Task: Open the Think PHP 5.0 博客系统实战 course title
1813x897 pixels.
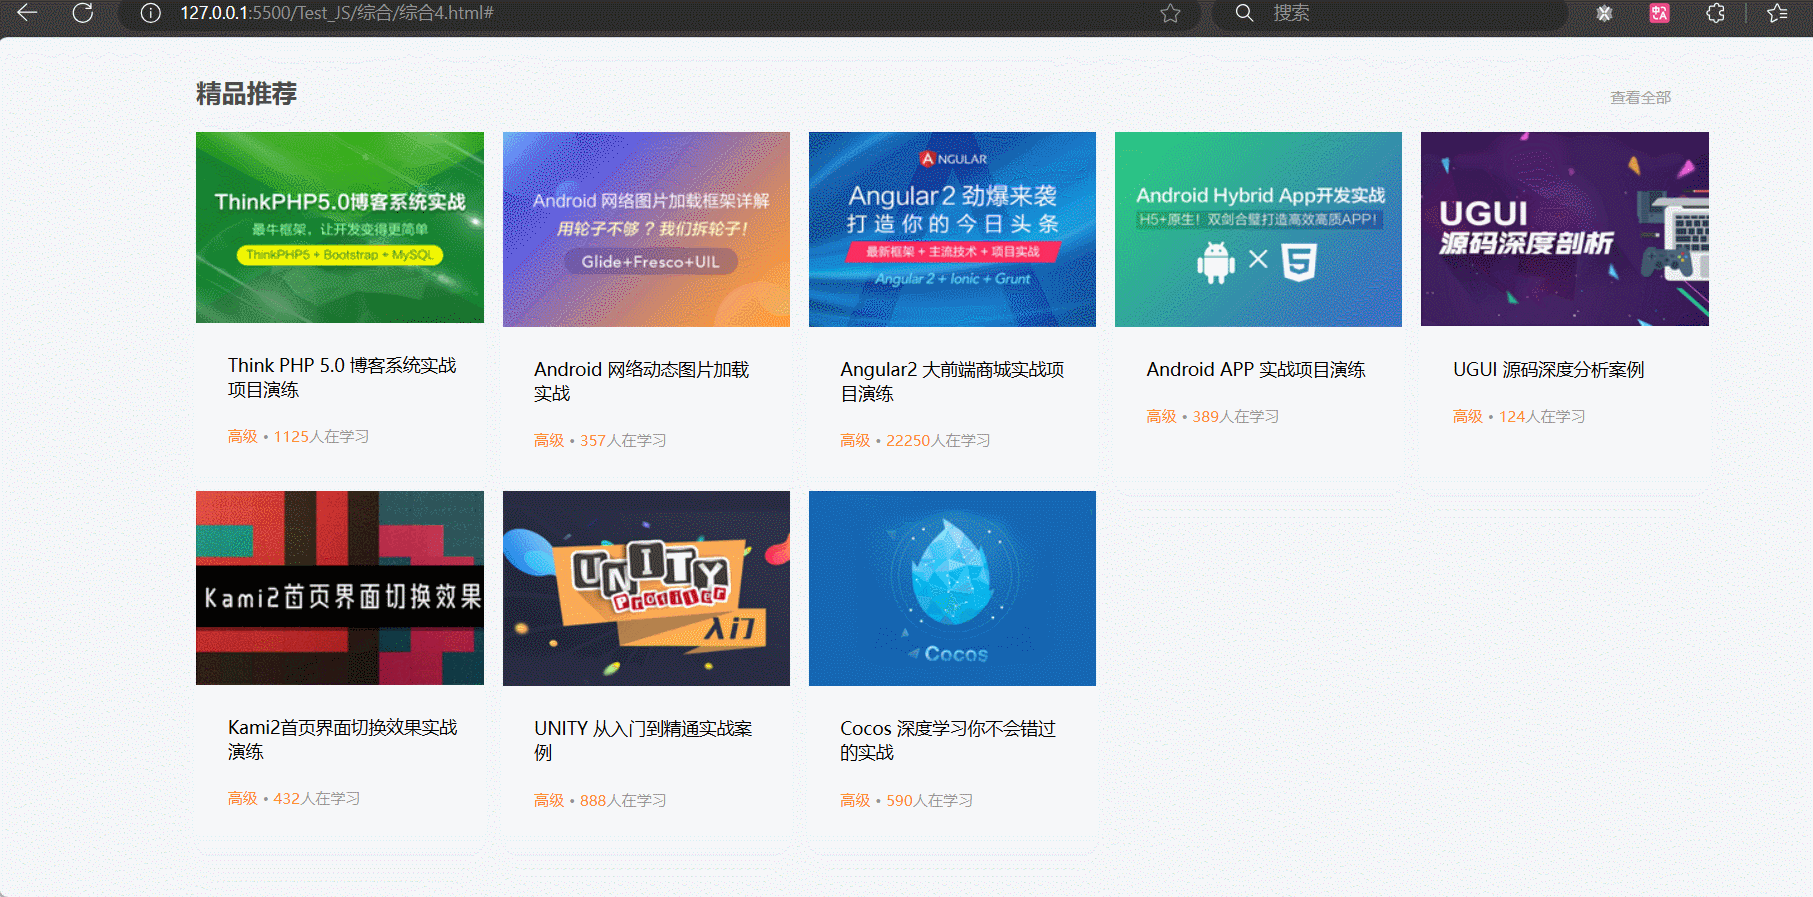Action: pyautogui.click(x=341, y=377)
